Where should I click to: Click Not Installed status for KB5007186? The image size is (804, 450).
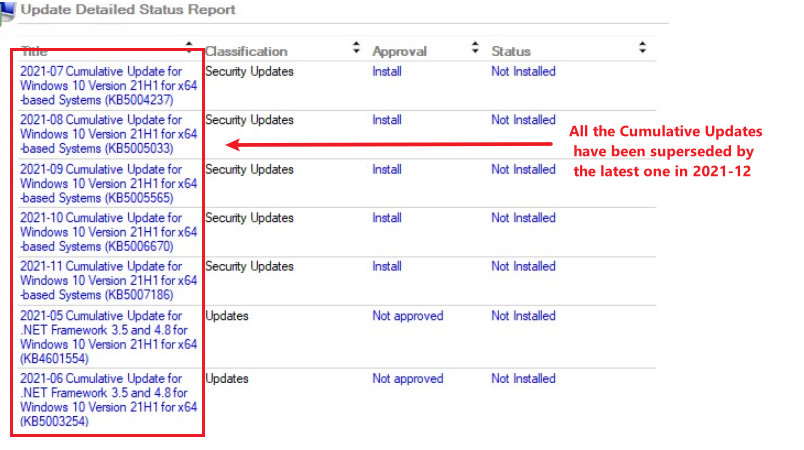[x=523, y=266]
